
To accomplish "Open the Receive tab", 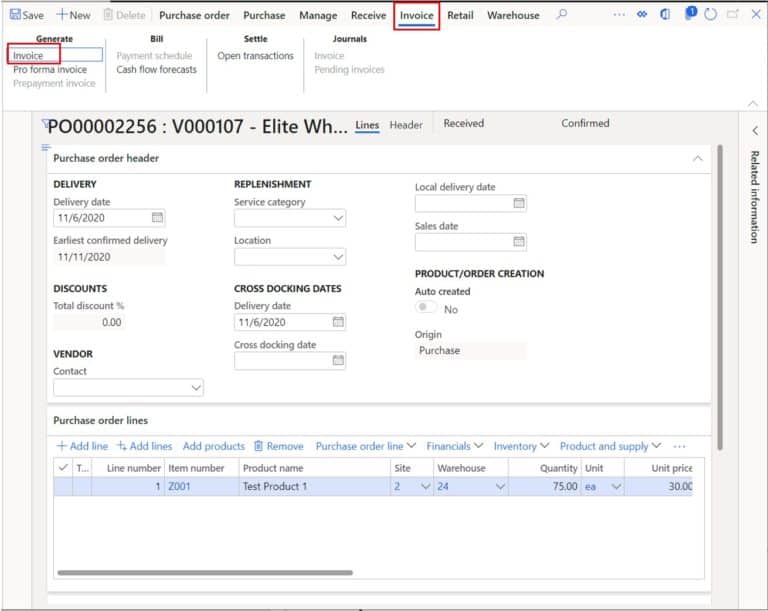I will click(x=368, y=15).
